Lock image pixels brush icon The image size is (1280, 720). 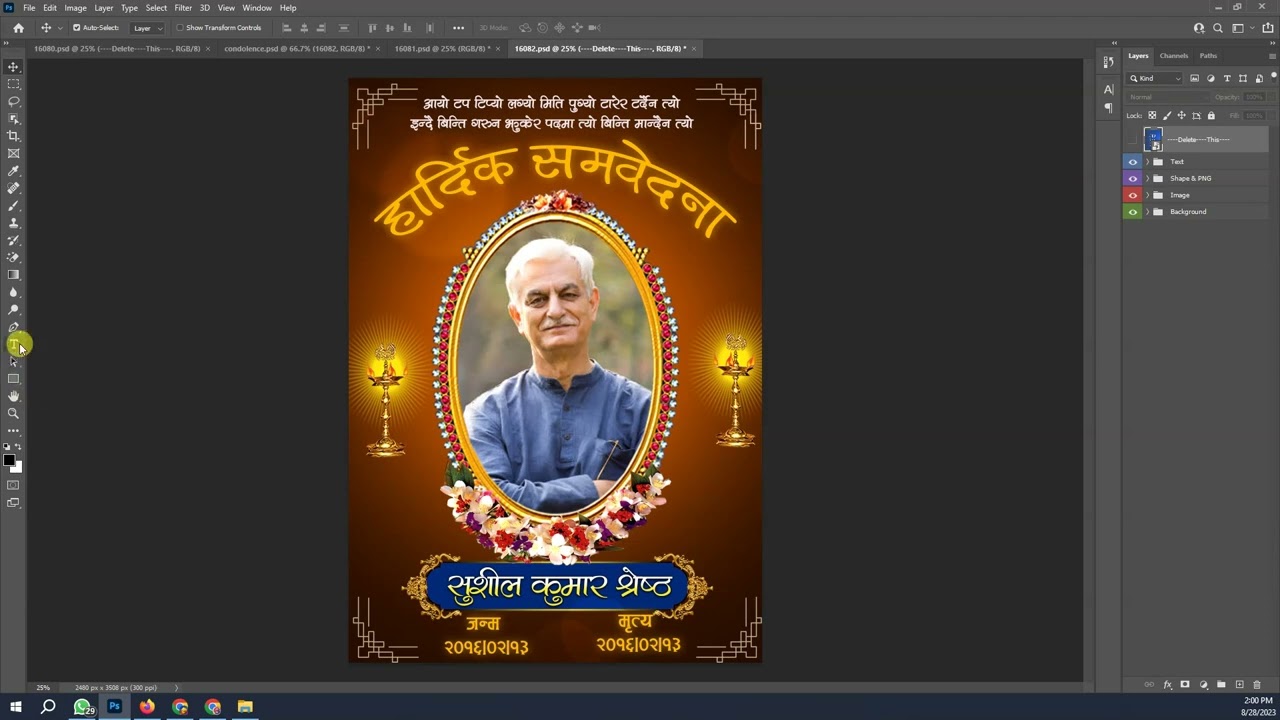tap(1167, 115)
